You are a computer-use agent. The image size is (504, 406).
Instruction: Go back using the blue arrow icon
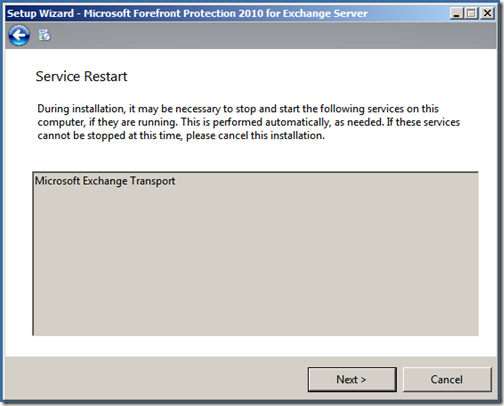pos(19,35)
